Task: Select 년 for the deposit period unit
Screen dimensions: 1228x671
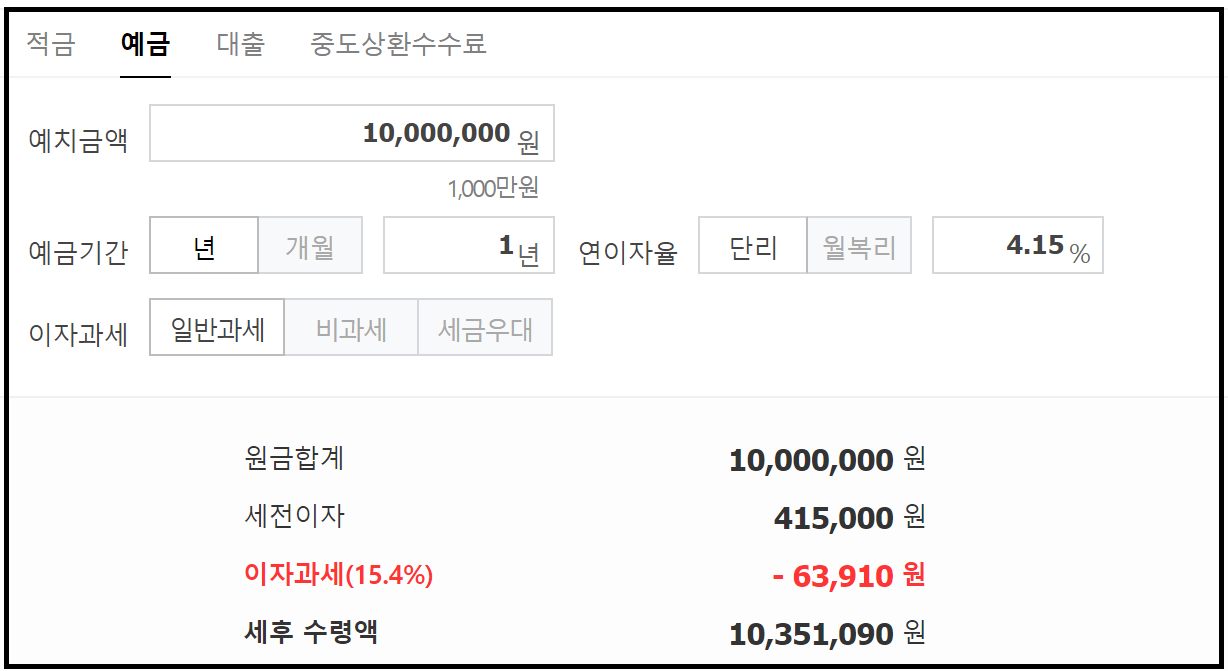Action: click(x=203, y=245)
